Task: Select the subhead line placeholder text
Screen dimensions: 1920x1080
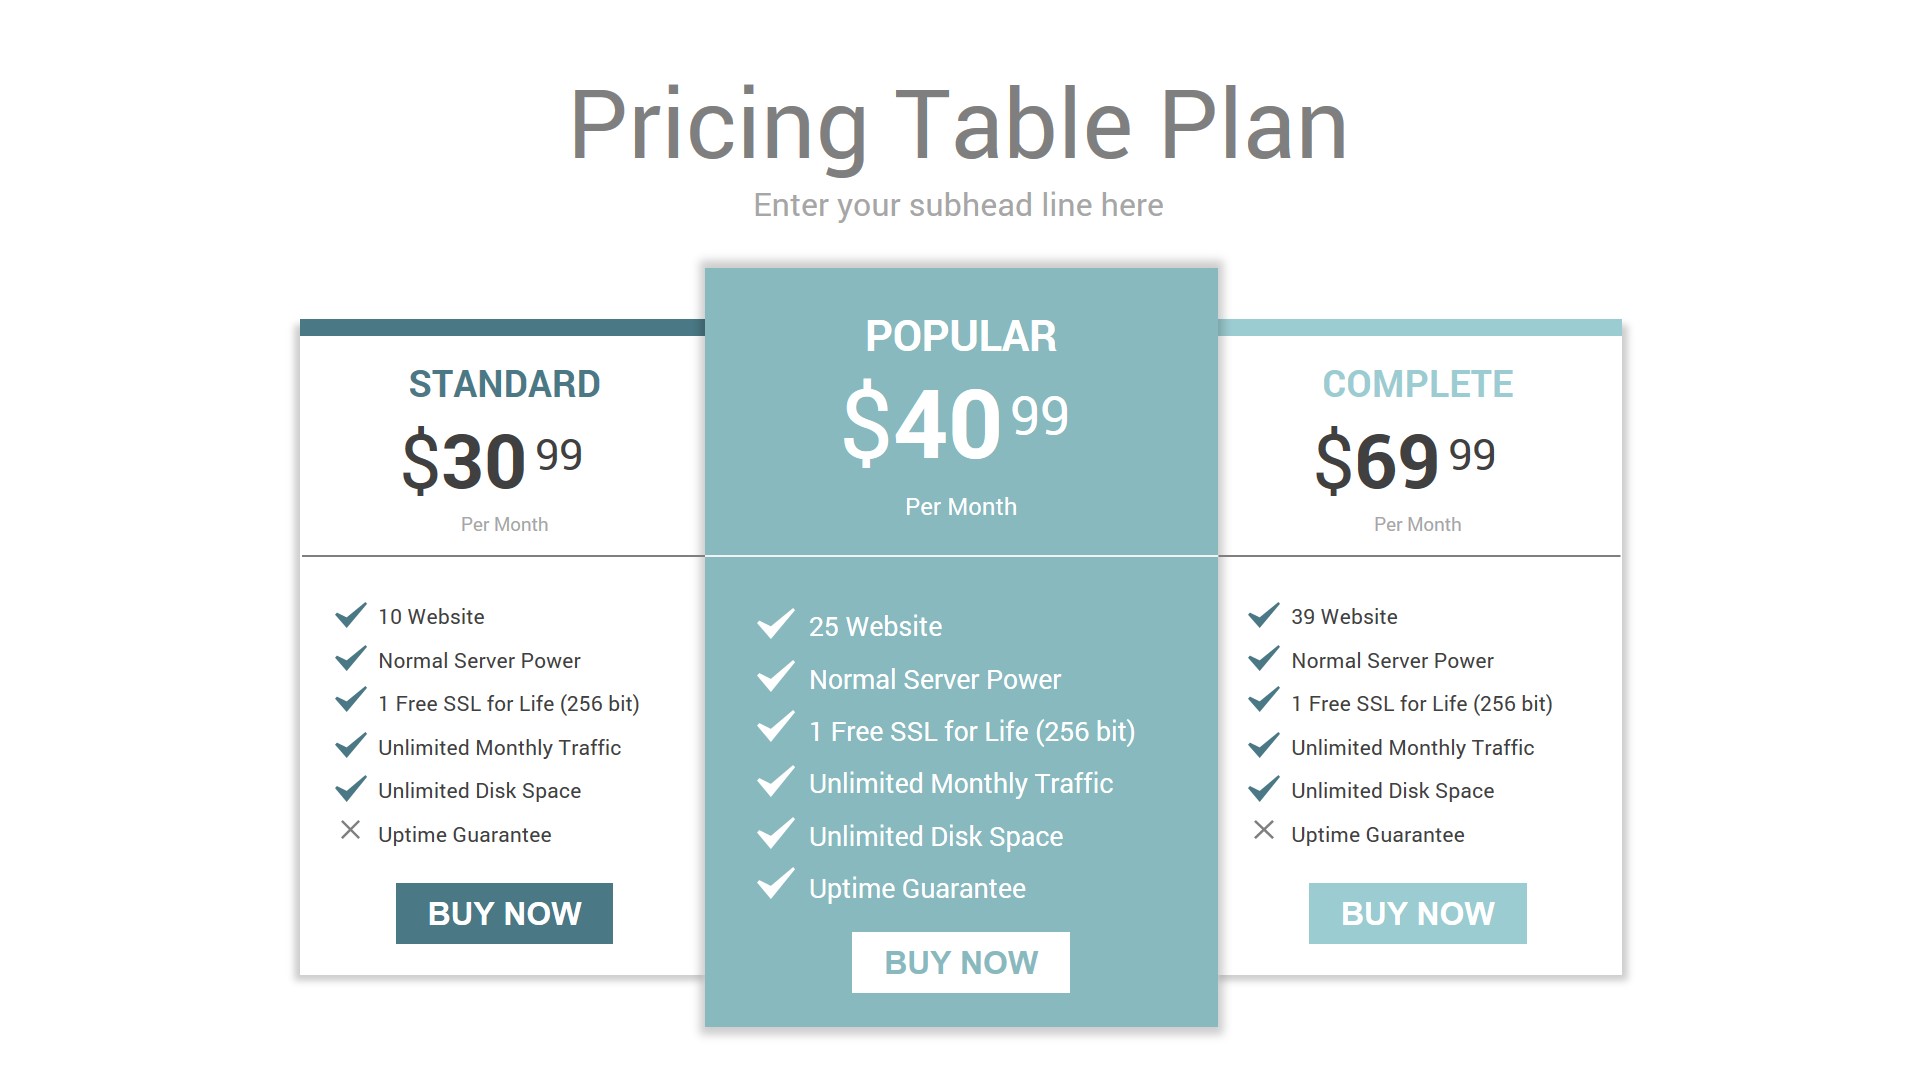Action: point(958,205)
